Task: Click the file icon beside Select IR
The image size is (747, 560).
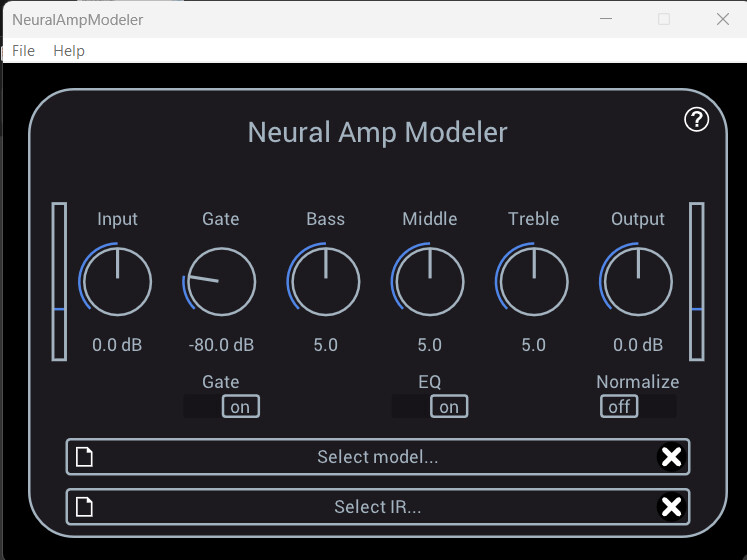Action: pos(84,507)
